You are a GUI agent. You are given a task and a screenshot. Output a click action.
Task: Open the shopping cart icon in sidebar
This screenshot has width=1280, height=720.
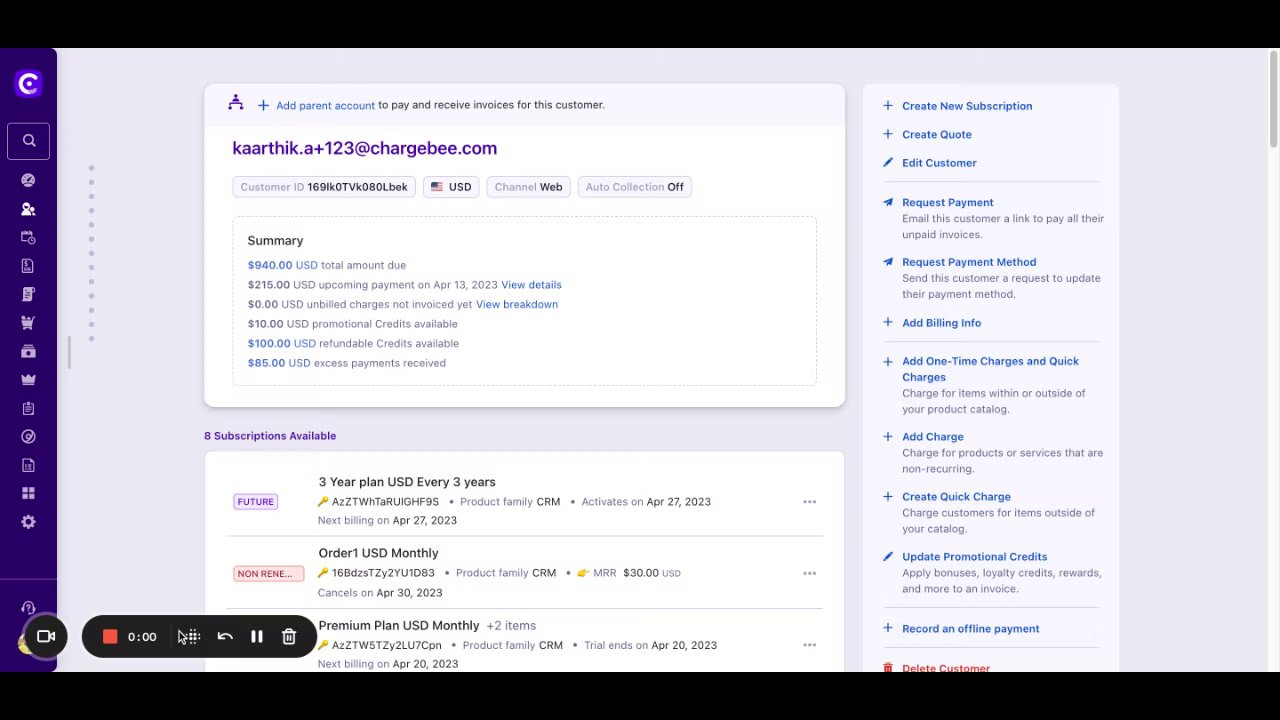tap(28, 322)
